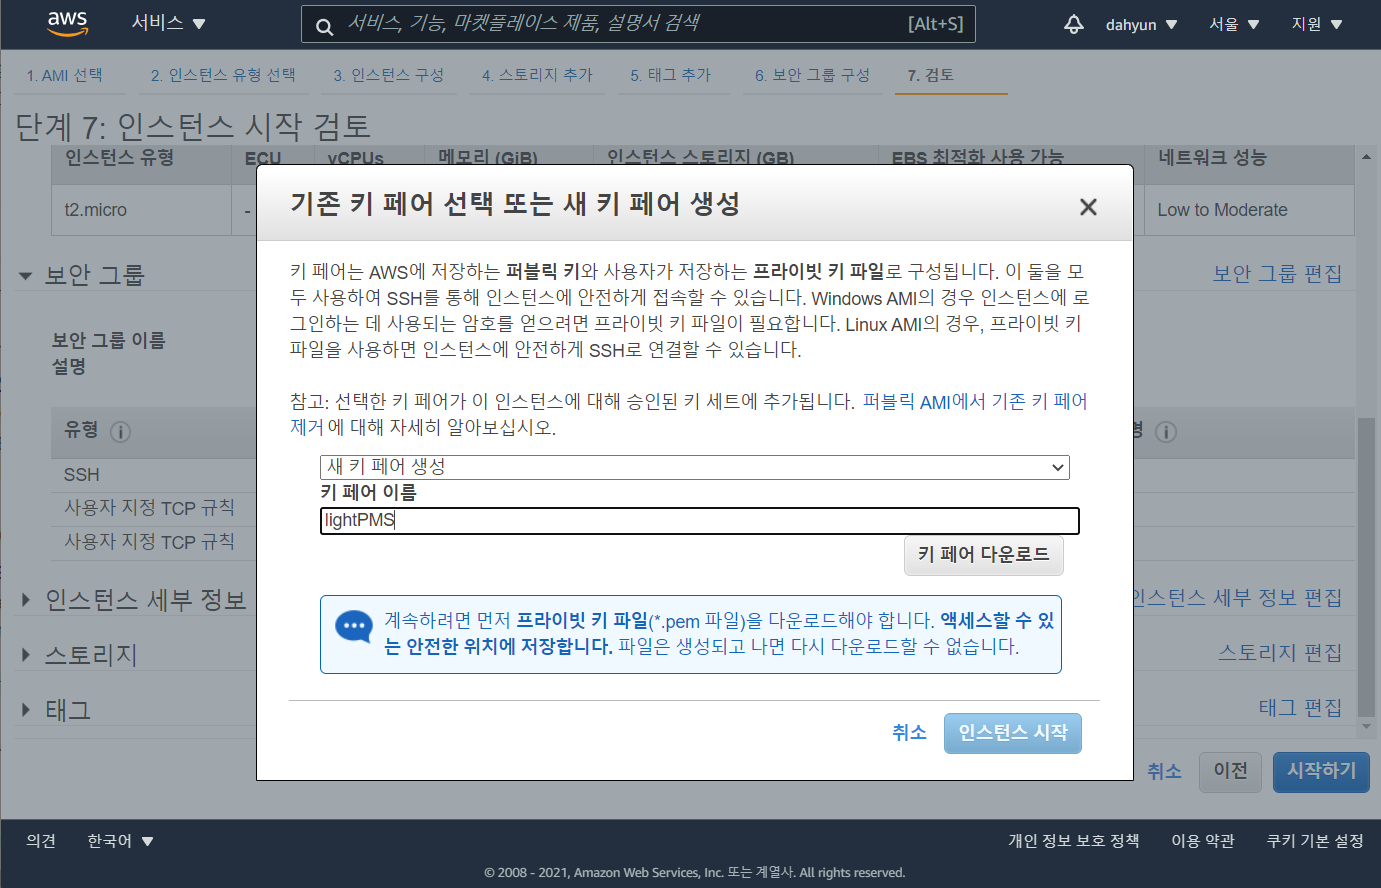The height and width of the screenshot is (888, 1381).
Task: Click 취소 in the key pair dialog
Action: pyautogui.click(x=909, y=733)
